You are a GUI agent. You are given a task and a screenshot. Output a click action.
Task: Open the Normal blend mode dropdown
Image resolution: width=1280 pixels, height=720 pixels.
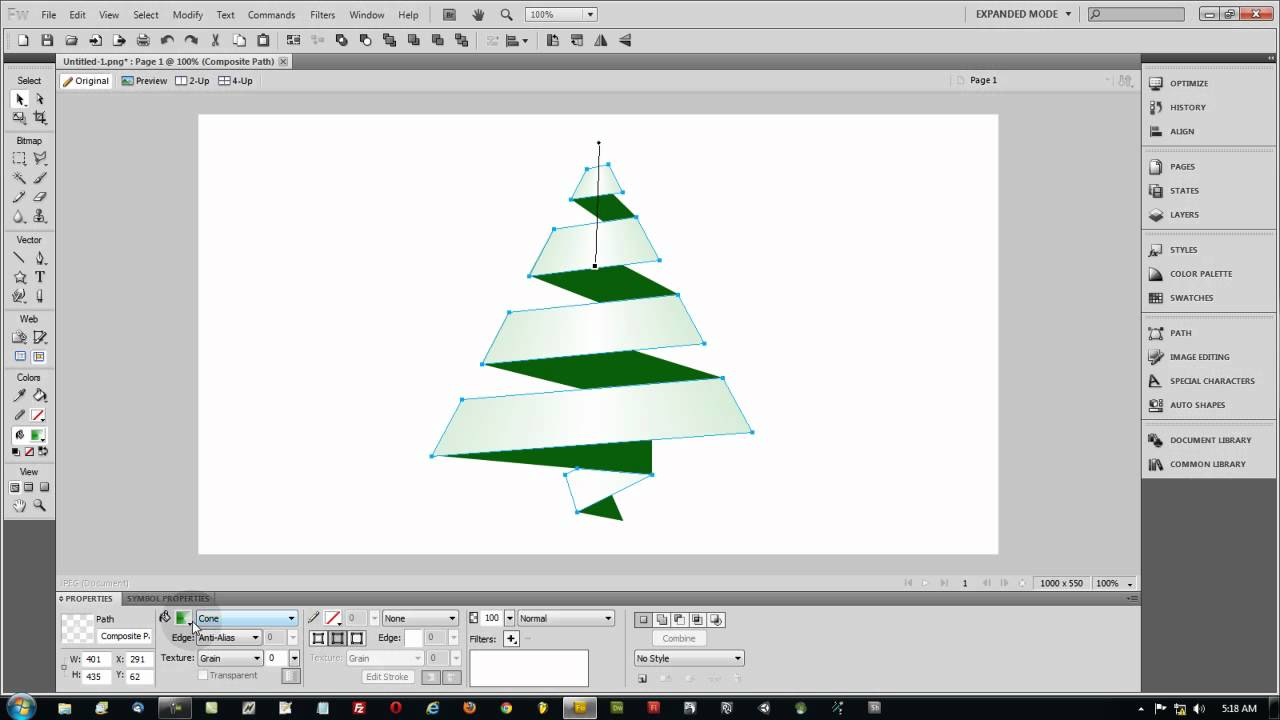point(566,618)
